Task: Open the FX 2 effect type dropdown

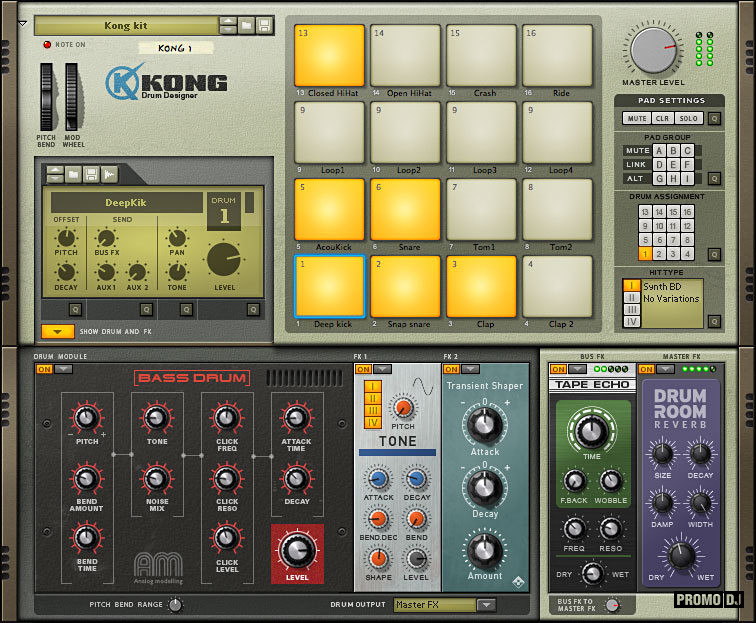Action: pyautogui.click(x=471, y=369)
